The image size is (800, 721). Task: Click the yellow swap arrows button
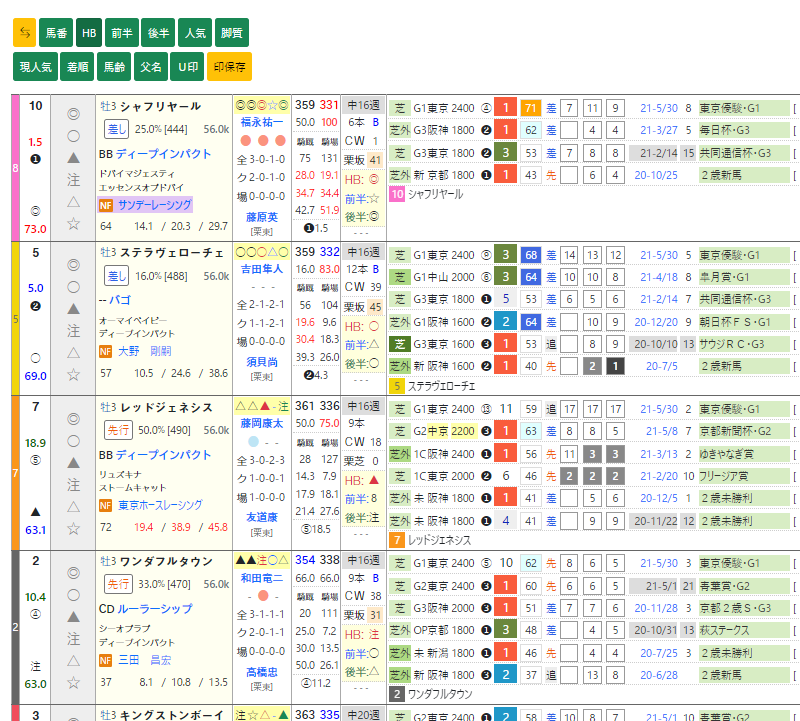point(25,33)
